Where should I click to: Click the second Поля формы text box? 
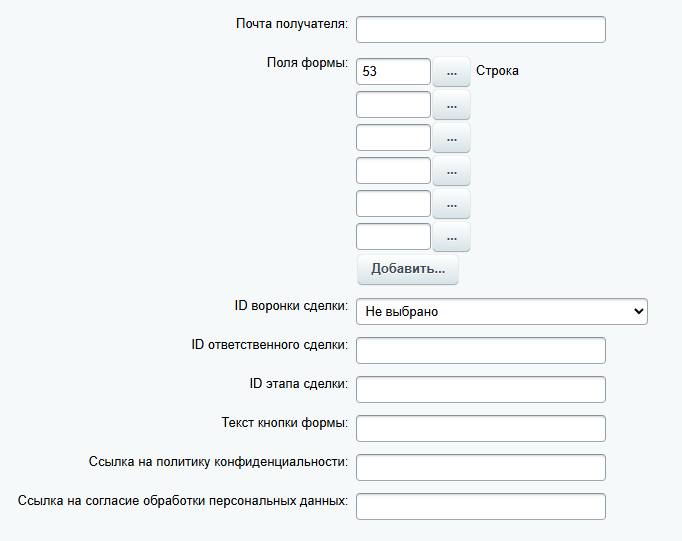pyautogui.click(x=393, y=105)
